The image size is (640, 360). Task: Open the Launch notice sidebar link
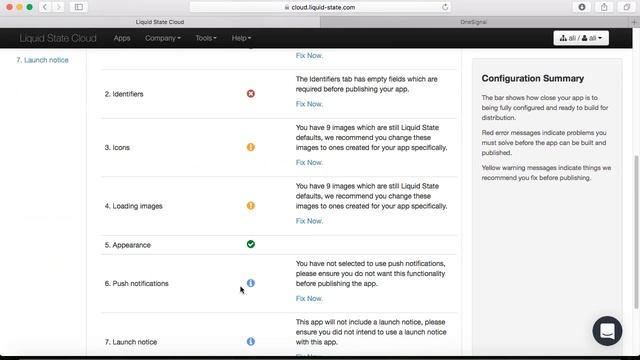42,60
